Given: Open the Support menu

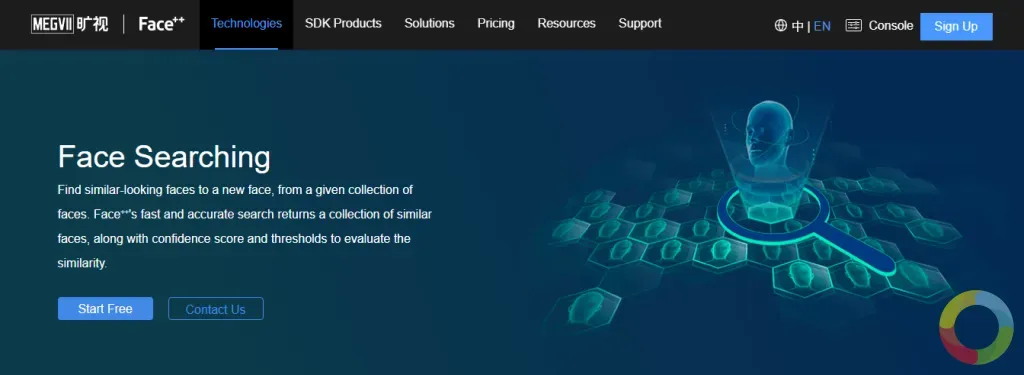Looking at the screenshot, I should [x=640, y=24].
